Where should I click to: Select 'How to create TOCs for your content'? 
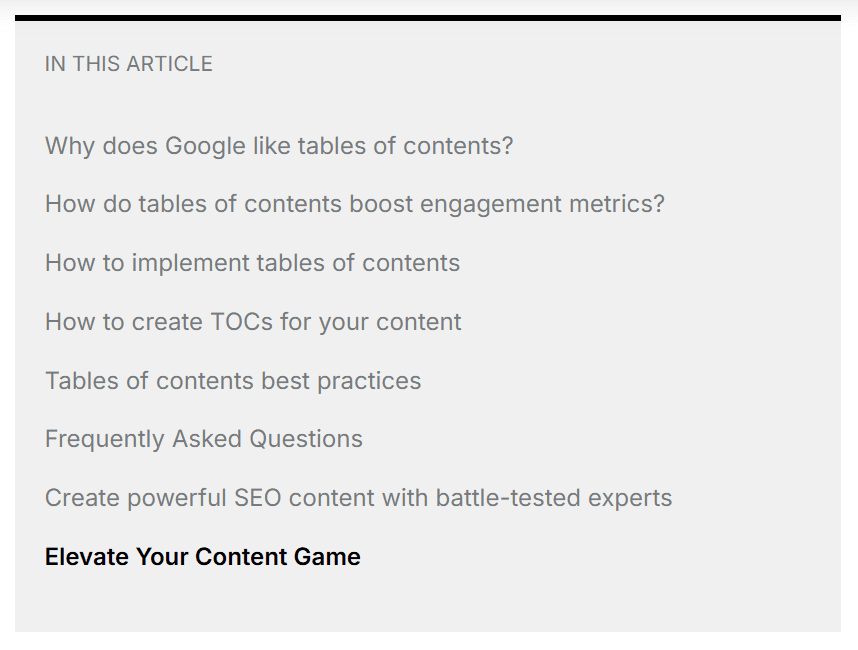tap(253, 322)
